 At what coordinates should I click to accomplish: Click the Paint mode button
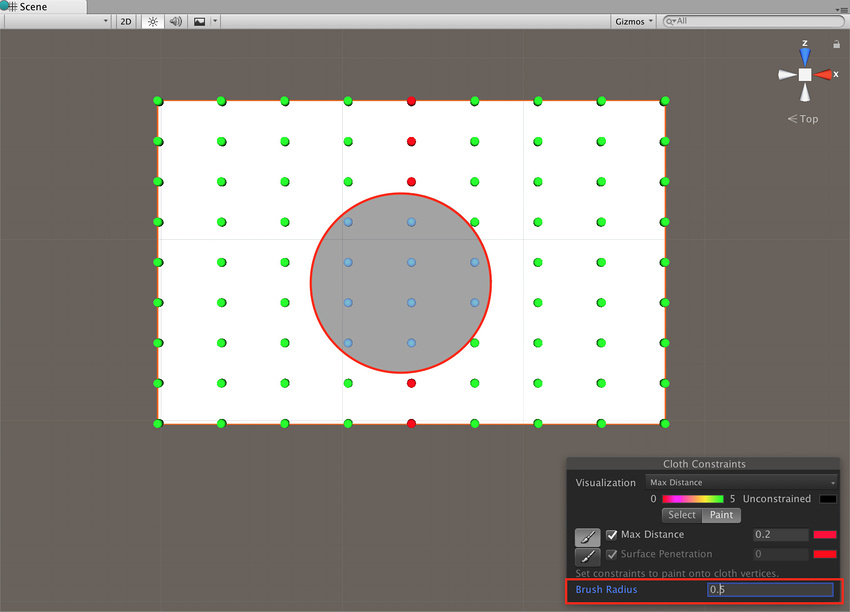(721, 515)
